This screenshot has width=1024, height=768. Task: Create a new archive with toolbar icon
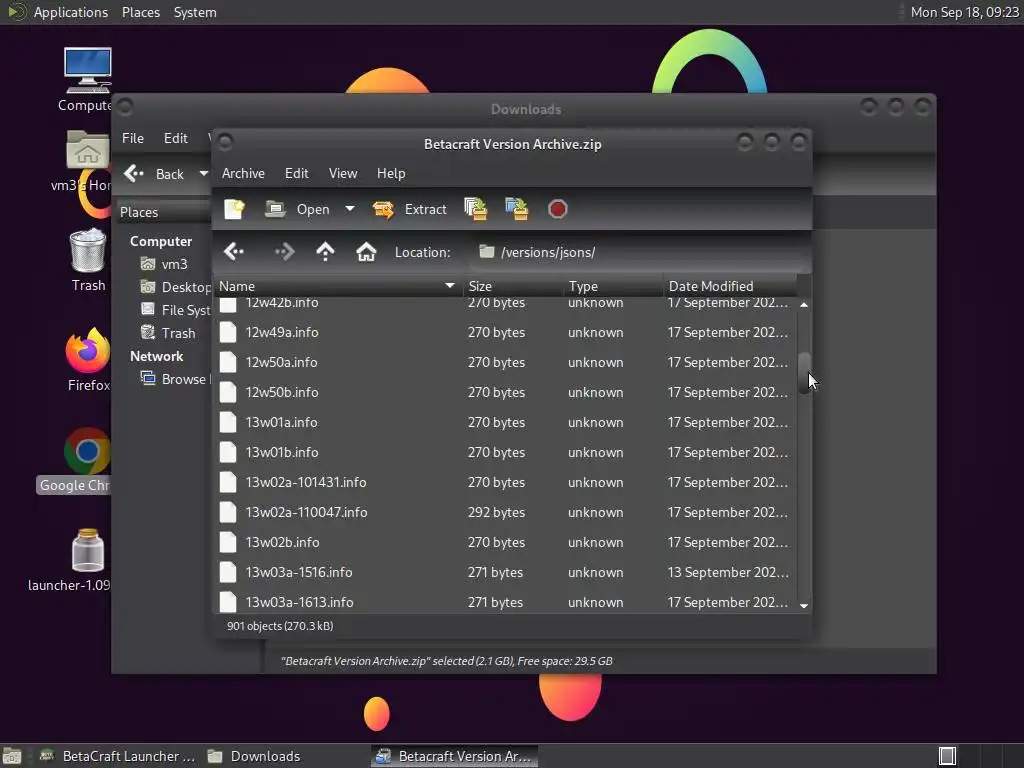[x=234, y=209]
